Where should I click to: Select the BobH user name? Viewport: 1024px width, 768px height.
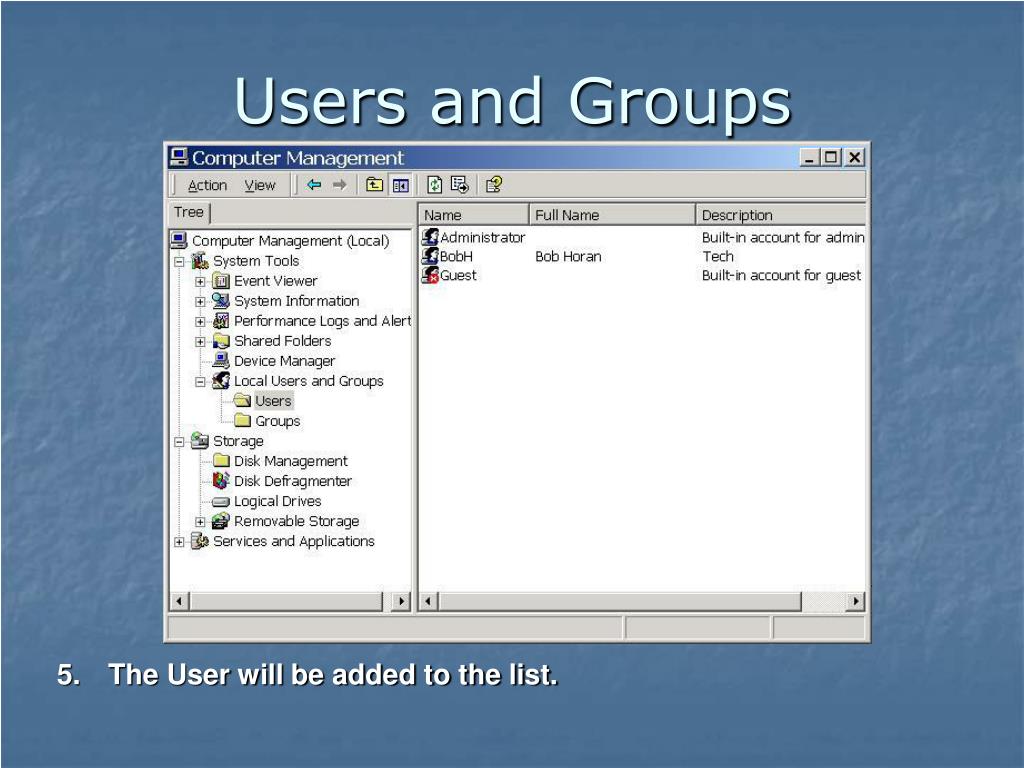(456, 256)
